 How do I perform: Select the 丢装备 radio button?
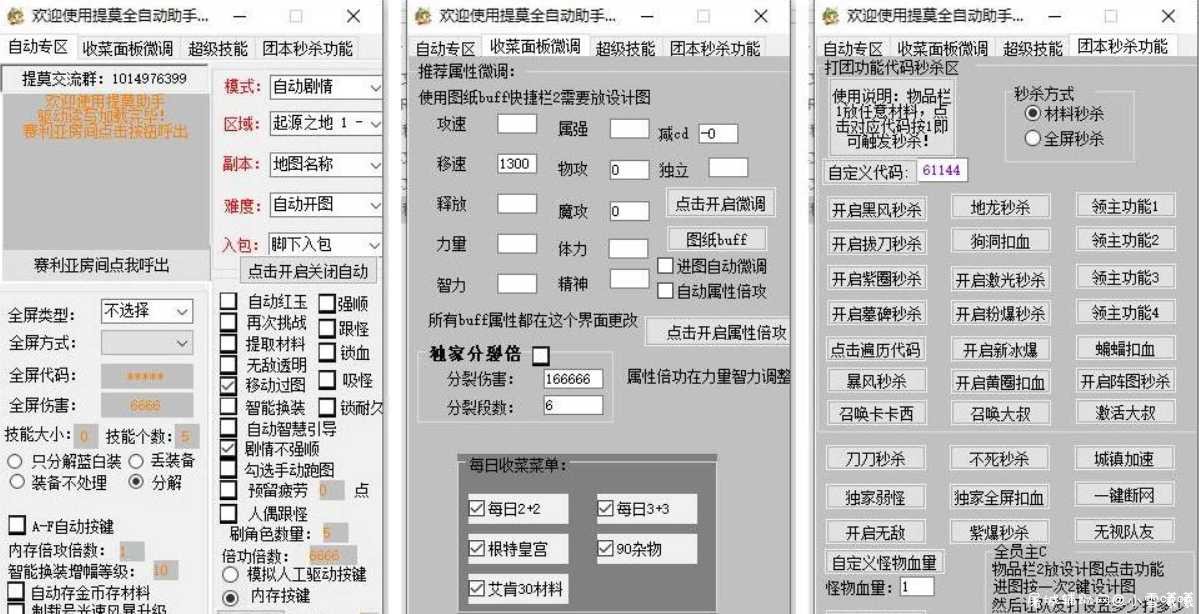tap(136, 461)
